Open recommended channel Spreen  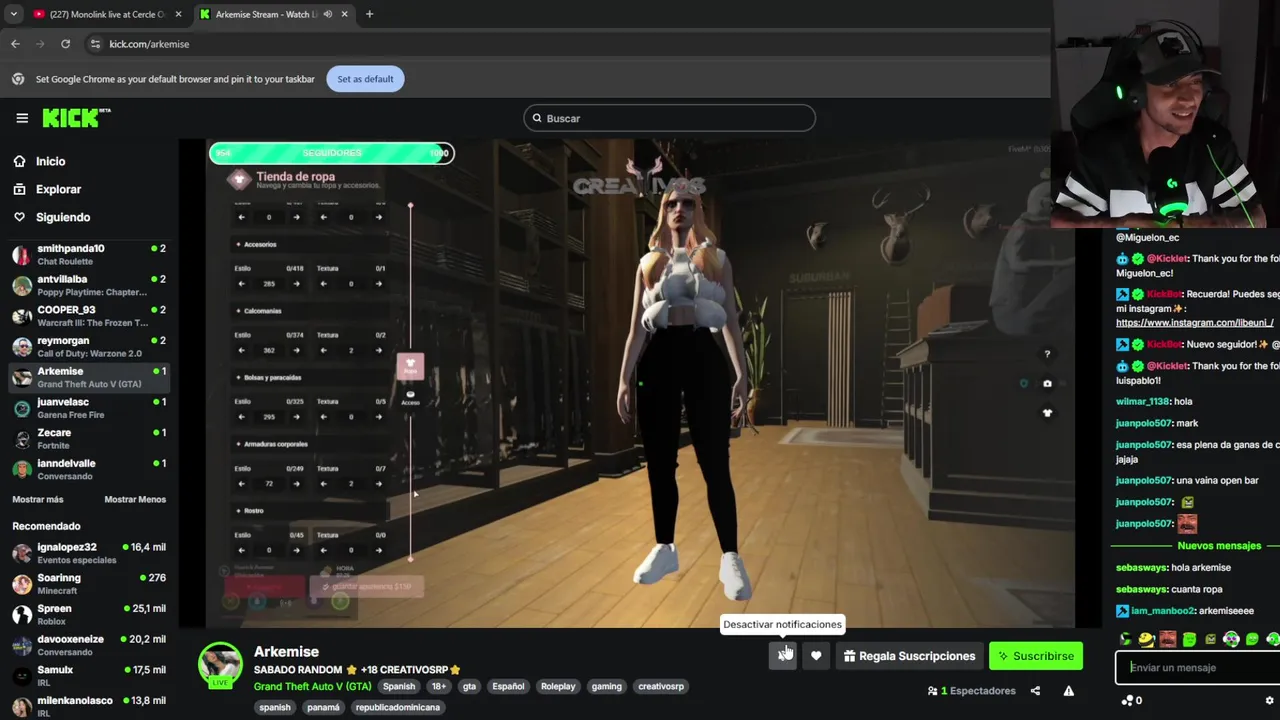[x=90, y=614]
